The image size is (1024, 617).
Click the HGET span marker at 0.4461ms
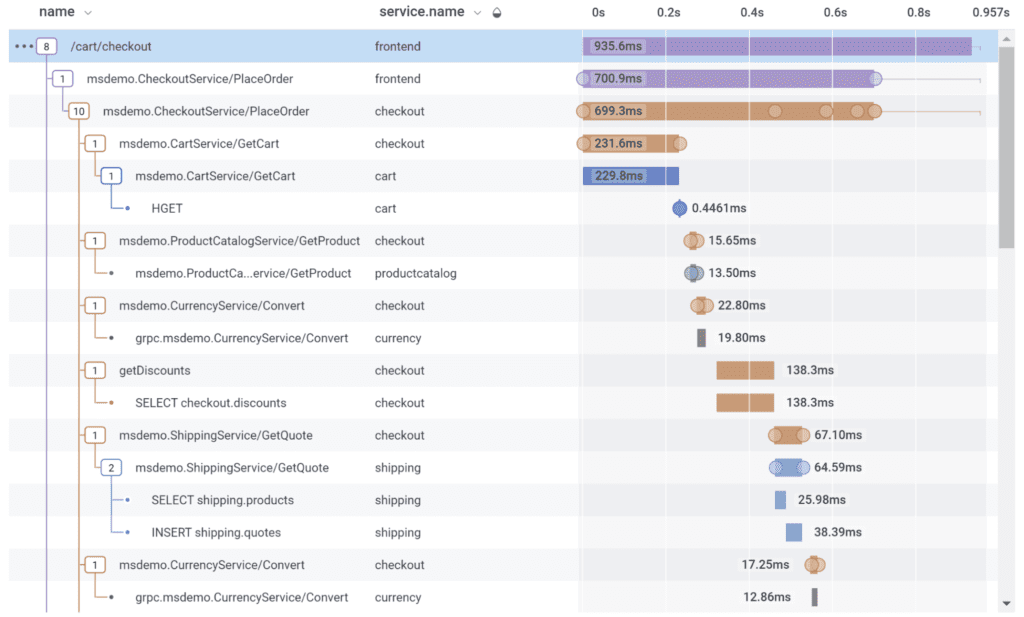click(680, 208)
